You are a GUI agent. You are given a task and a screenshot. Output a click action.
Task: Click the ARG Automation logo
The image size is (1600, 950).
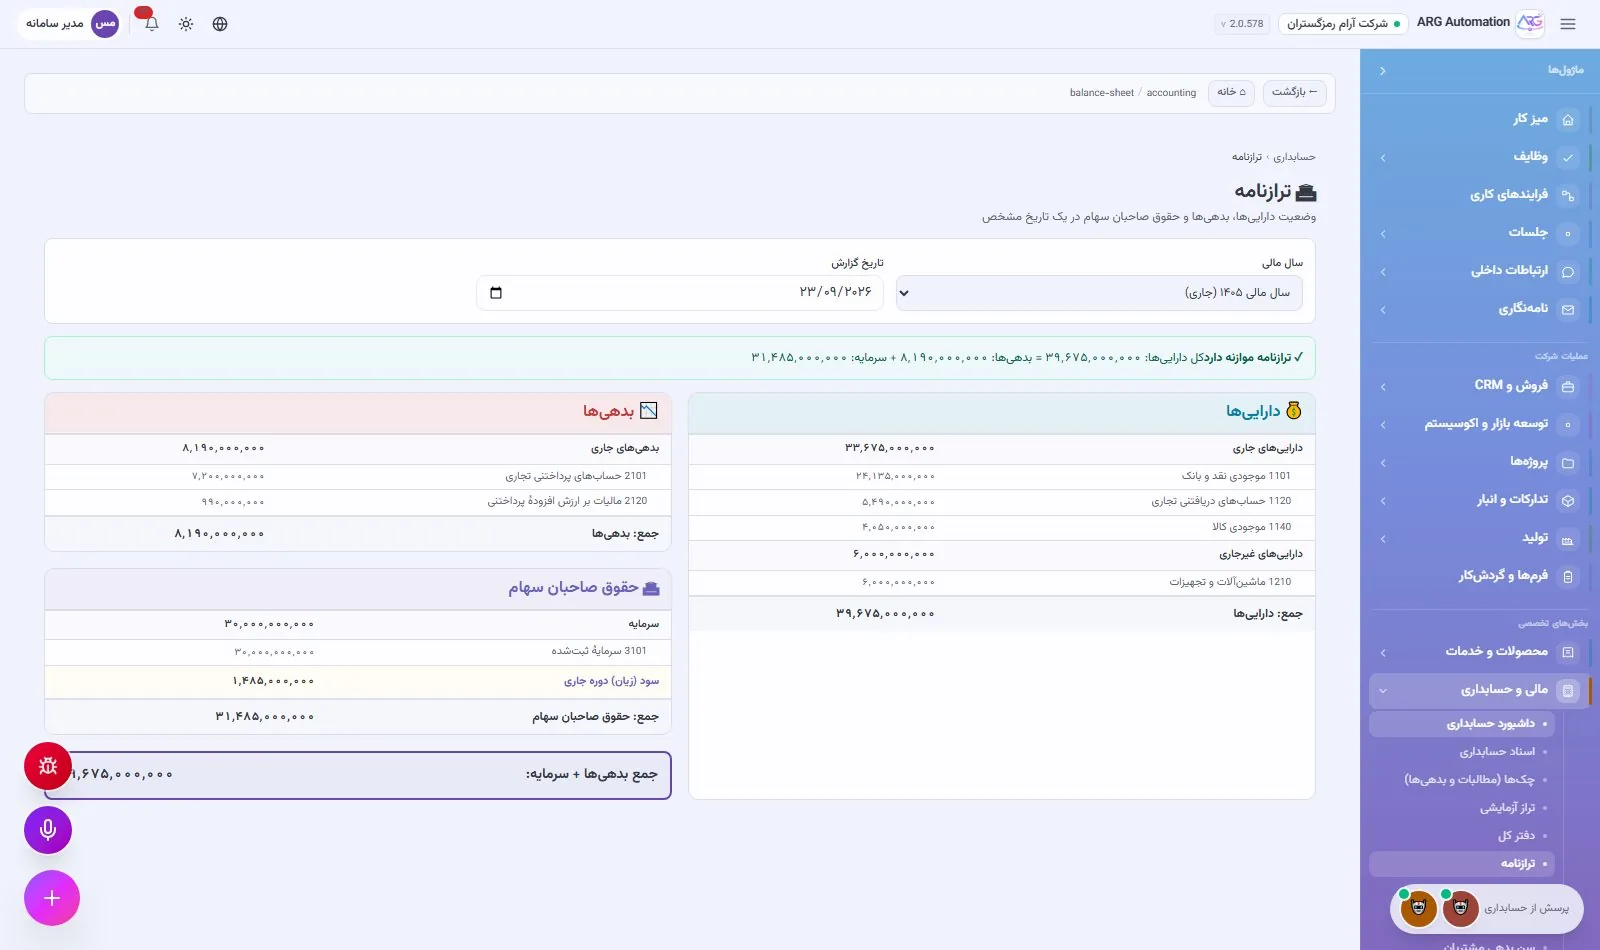click(x=1530, y=23)
